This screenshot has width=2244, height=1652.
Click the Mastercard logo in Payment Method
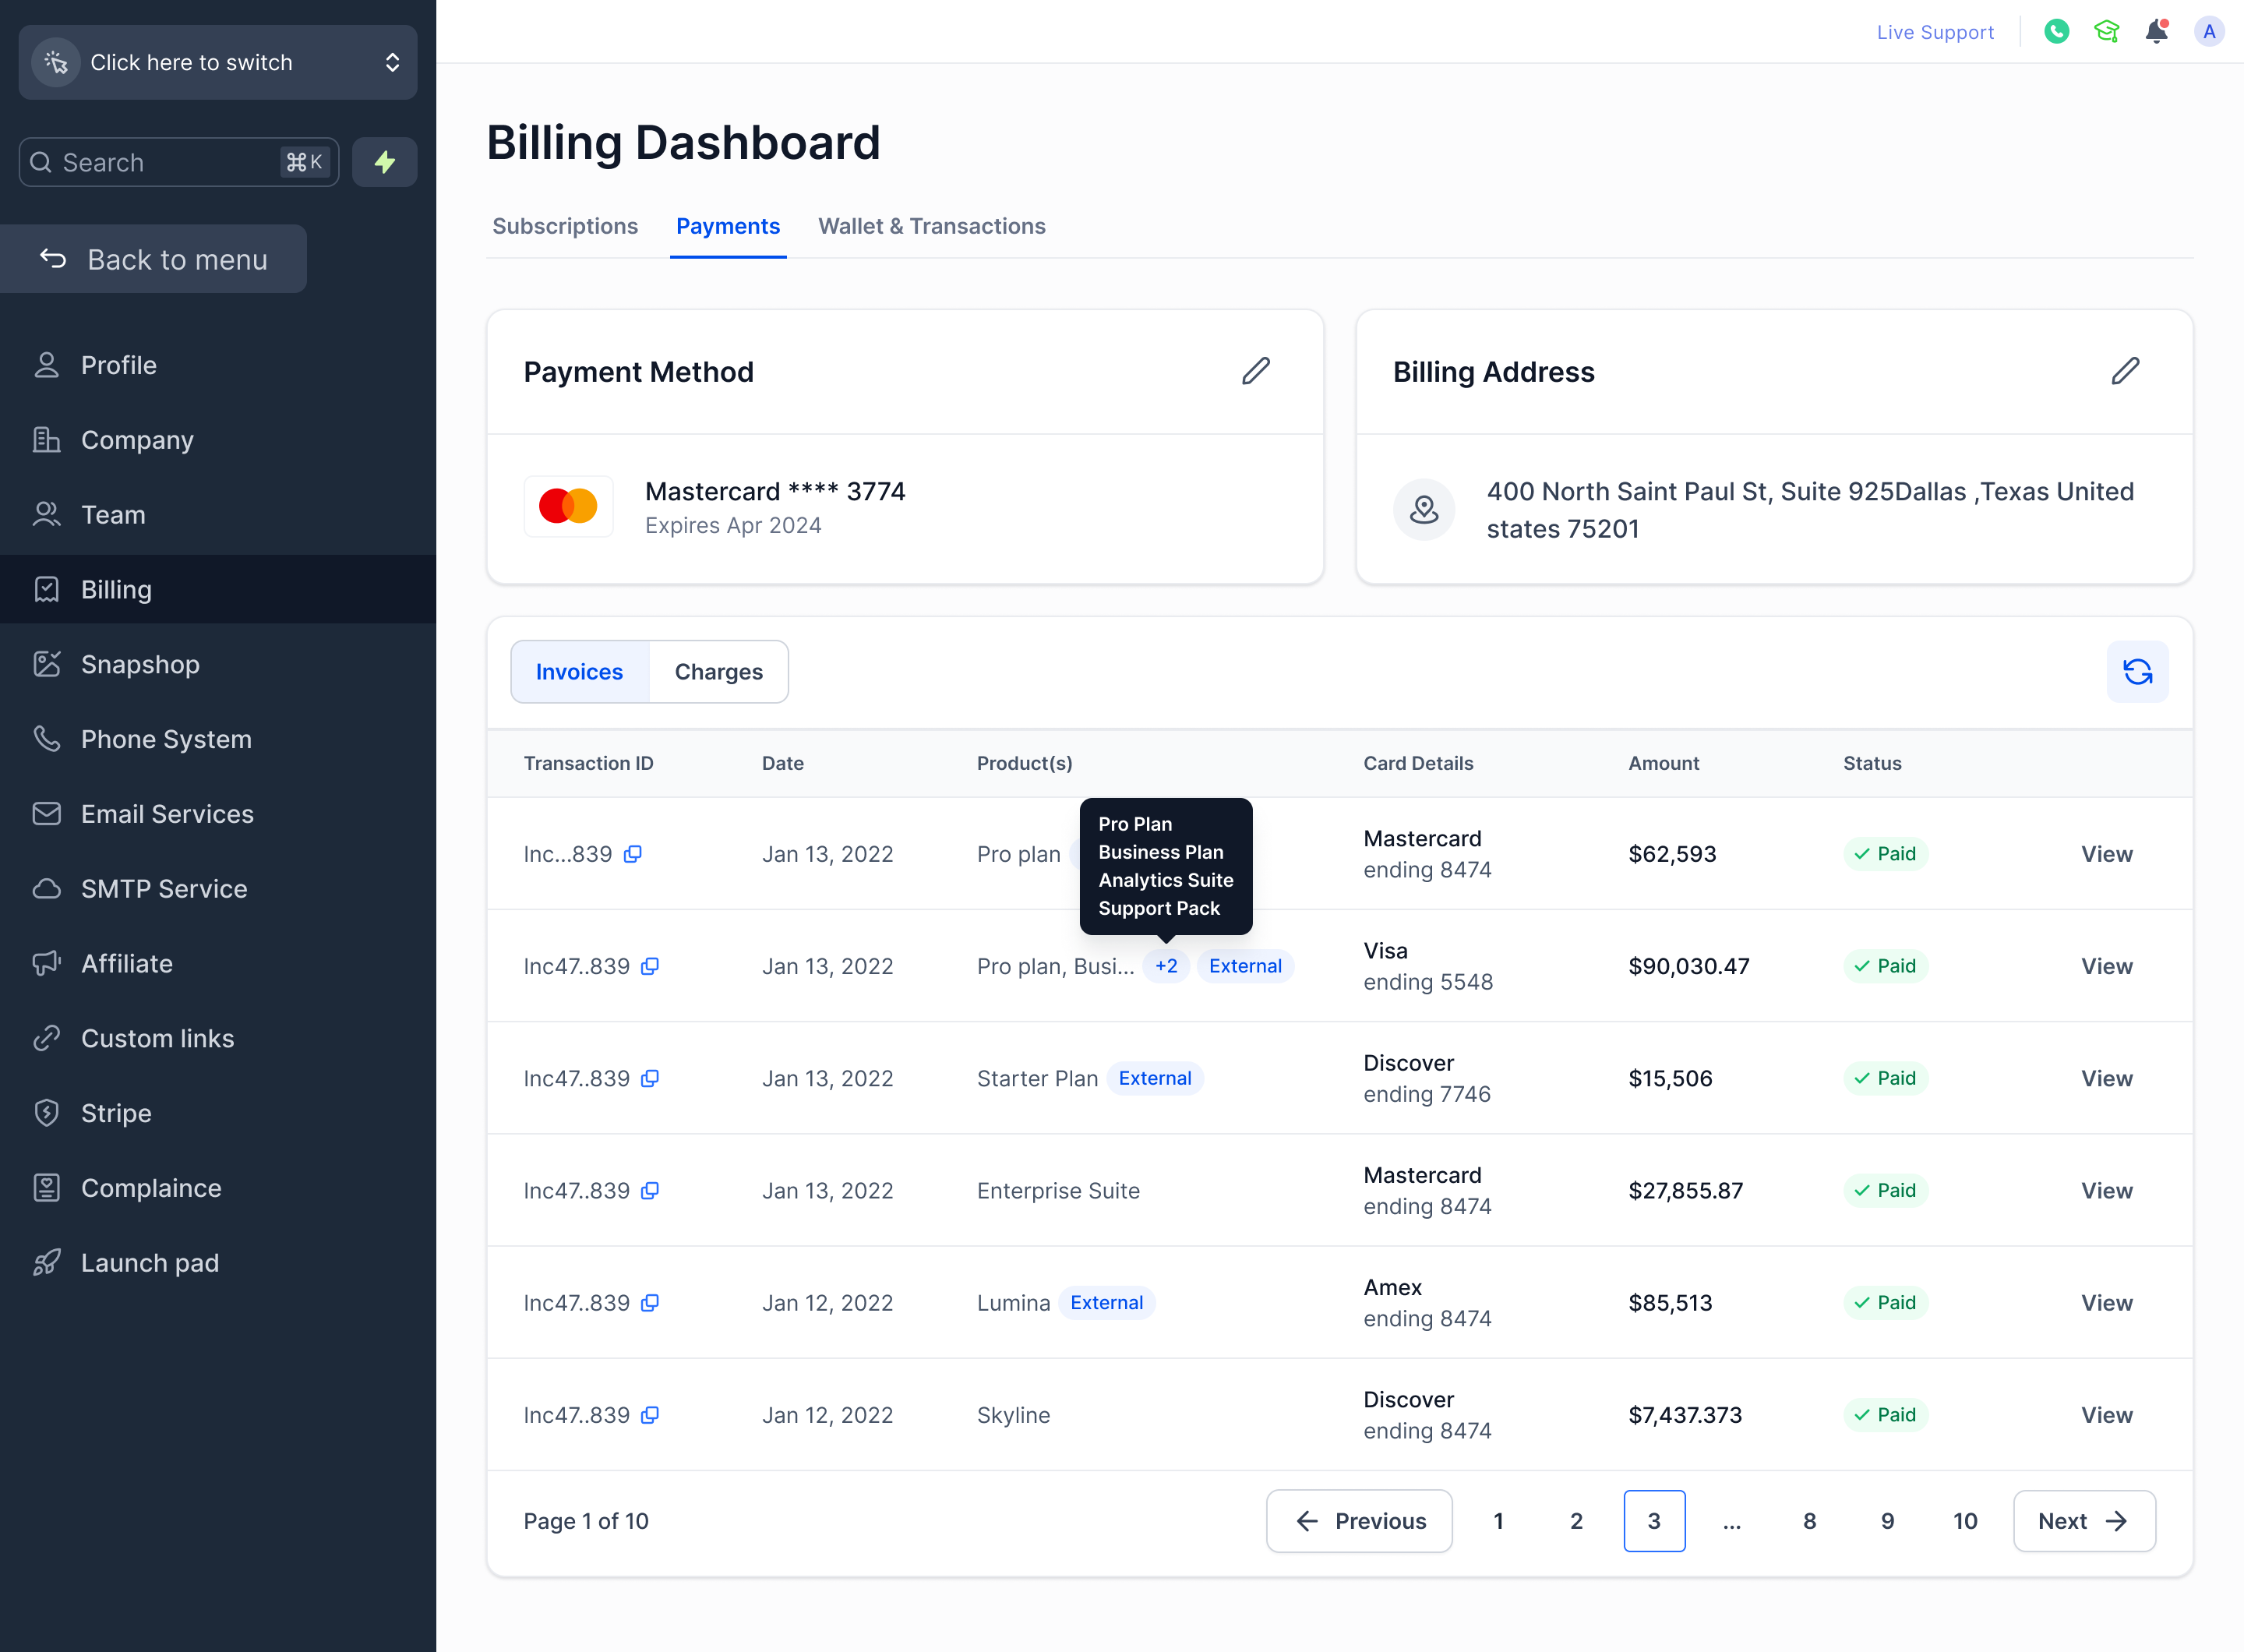[x=568, y=506]
